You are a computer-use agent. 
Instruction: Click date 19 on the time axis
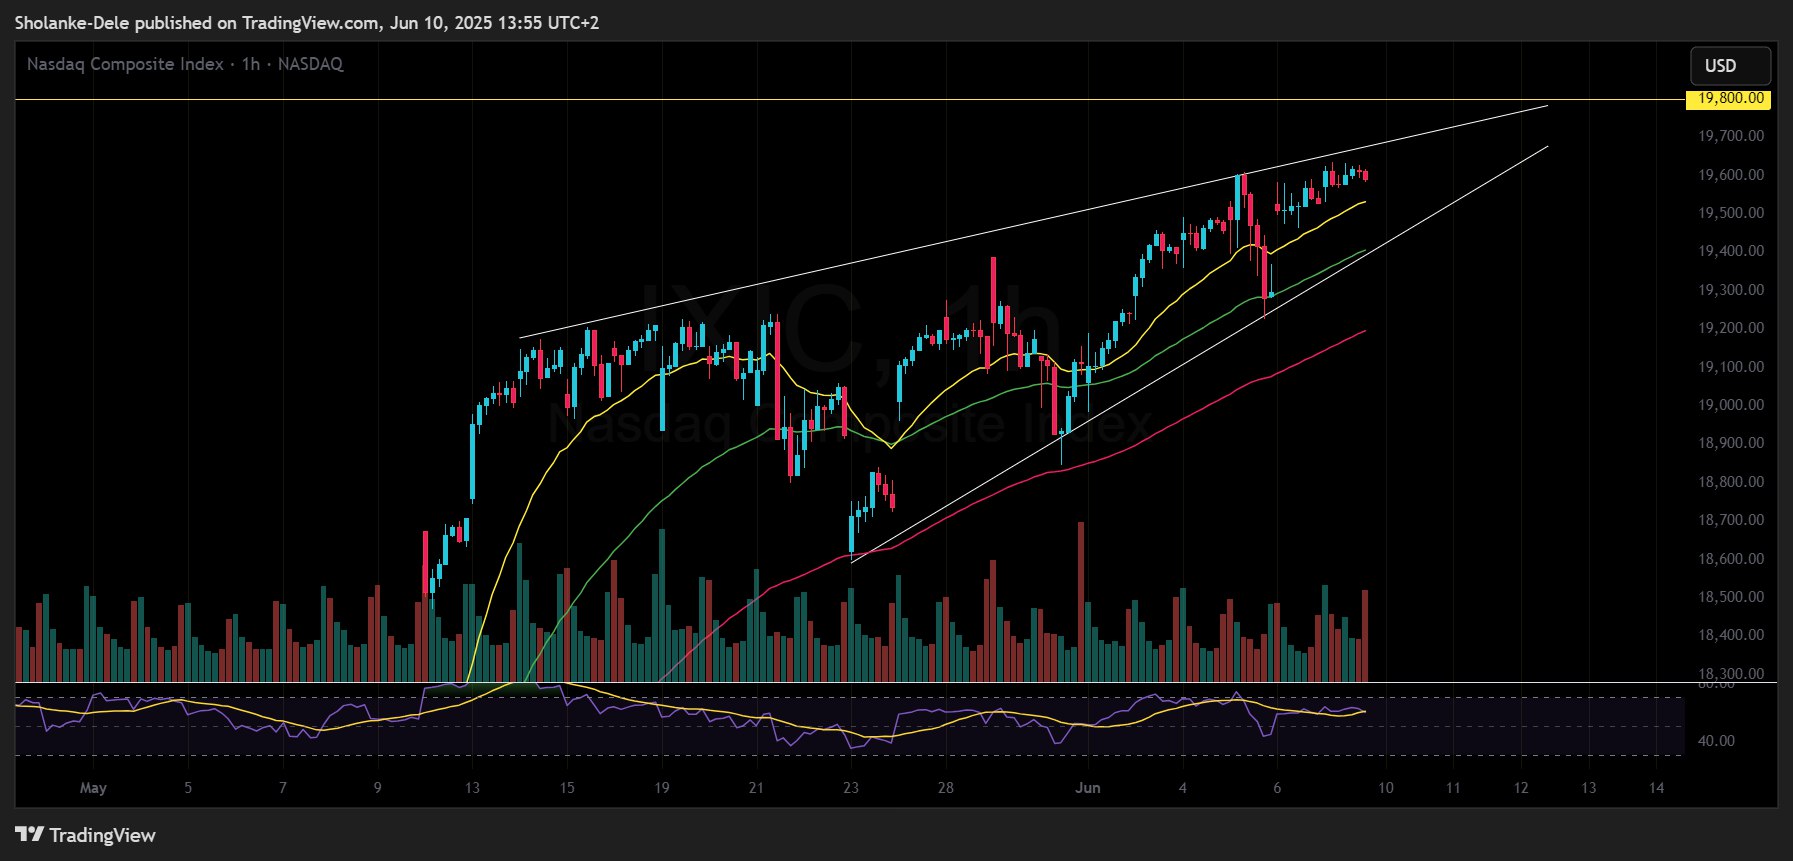662,788
